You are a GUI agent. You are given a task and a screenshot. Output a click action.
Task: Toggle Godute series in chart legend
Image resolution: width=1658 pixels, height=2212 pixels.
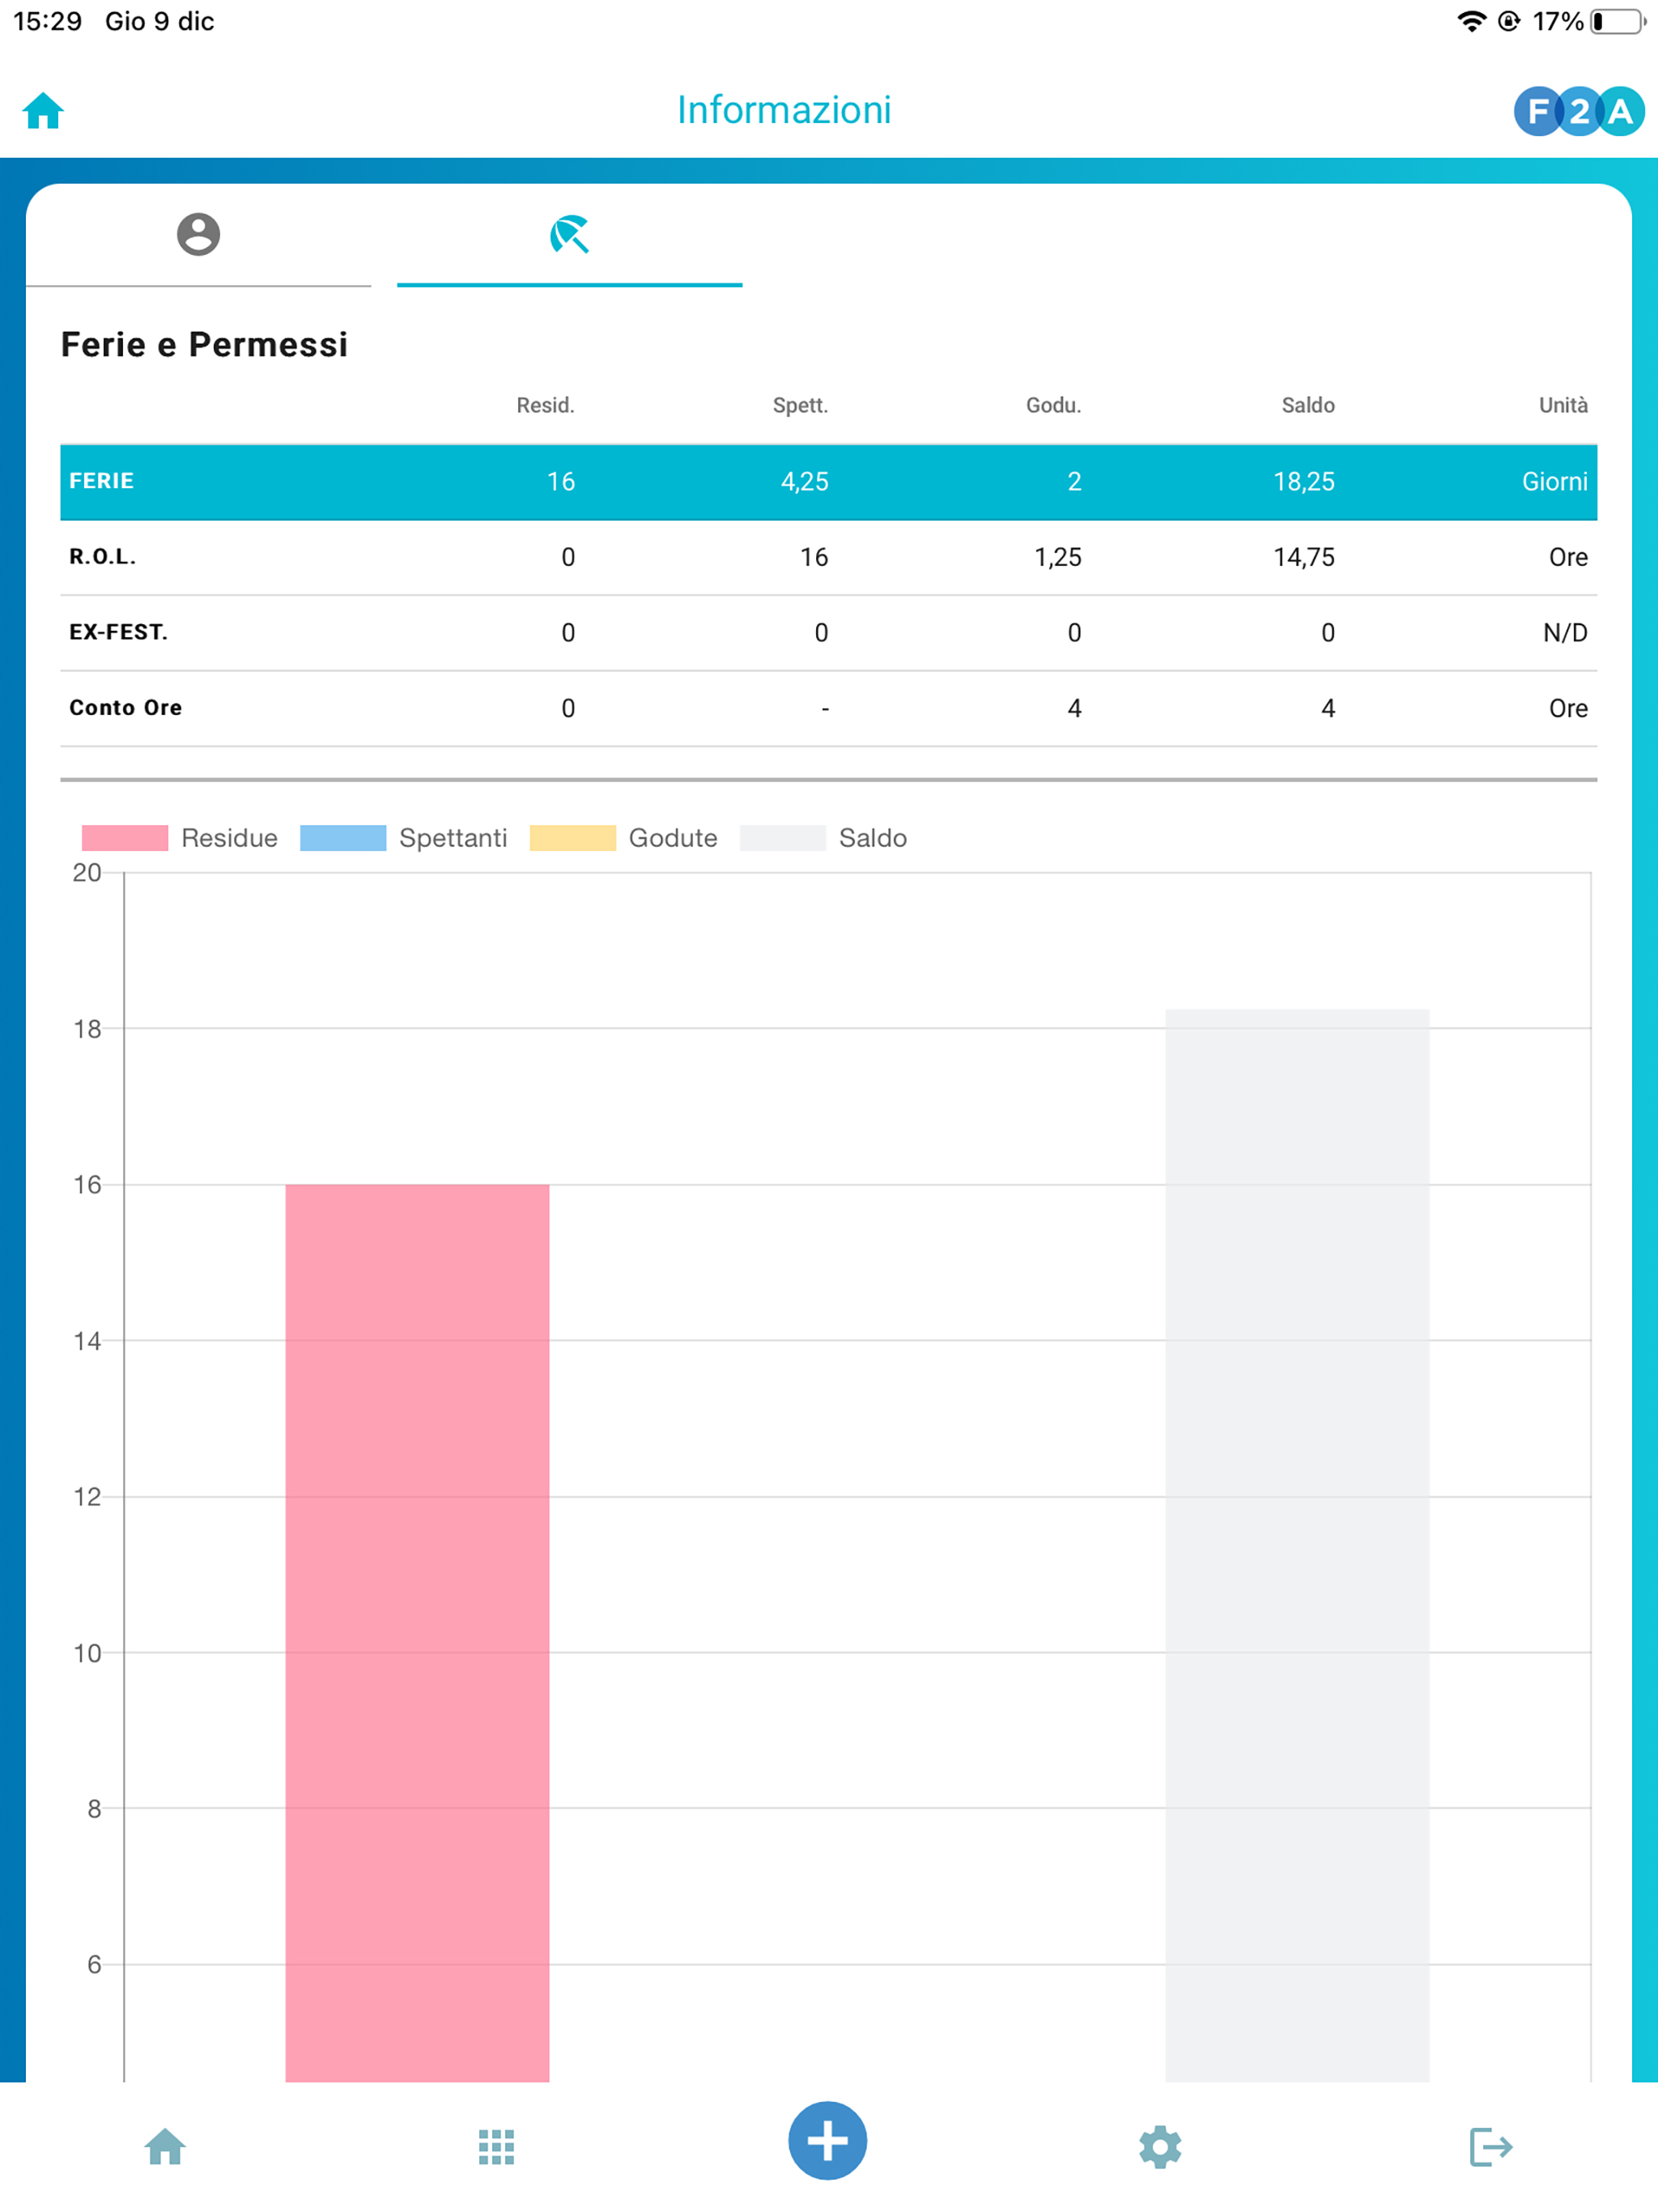click(623, 838)
